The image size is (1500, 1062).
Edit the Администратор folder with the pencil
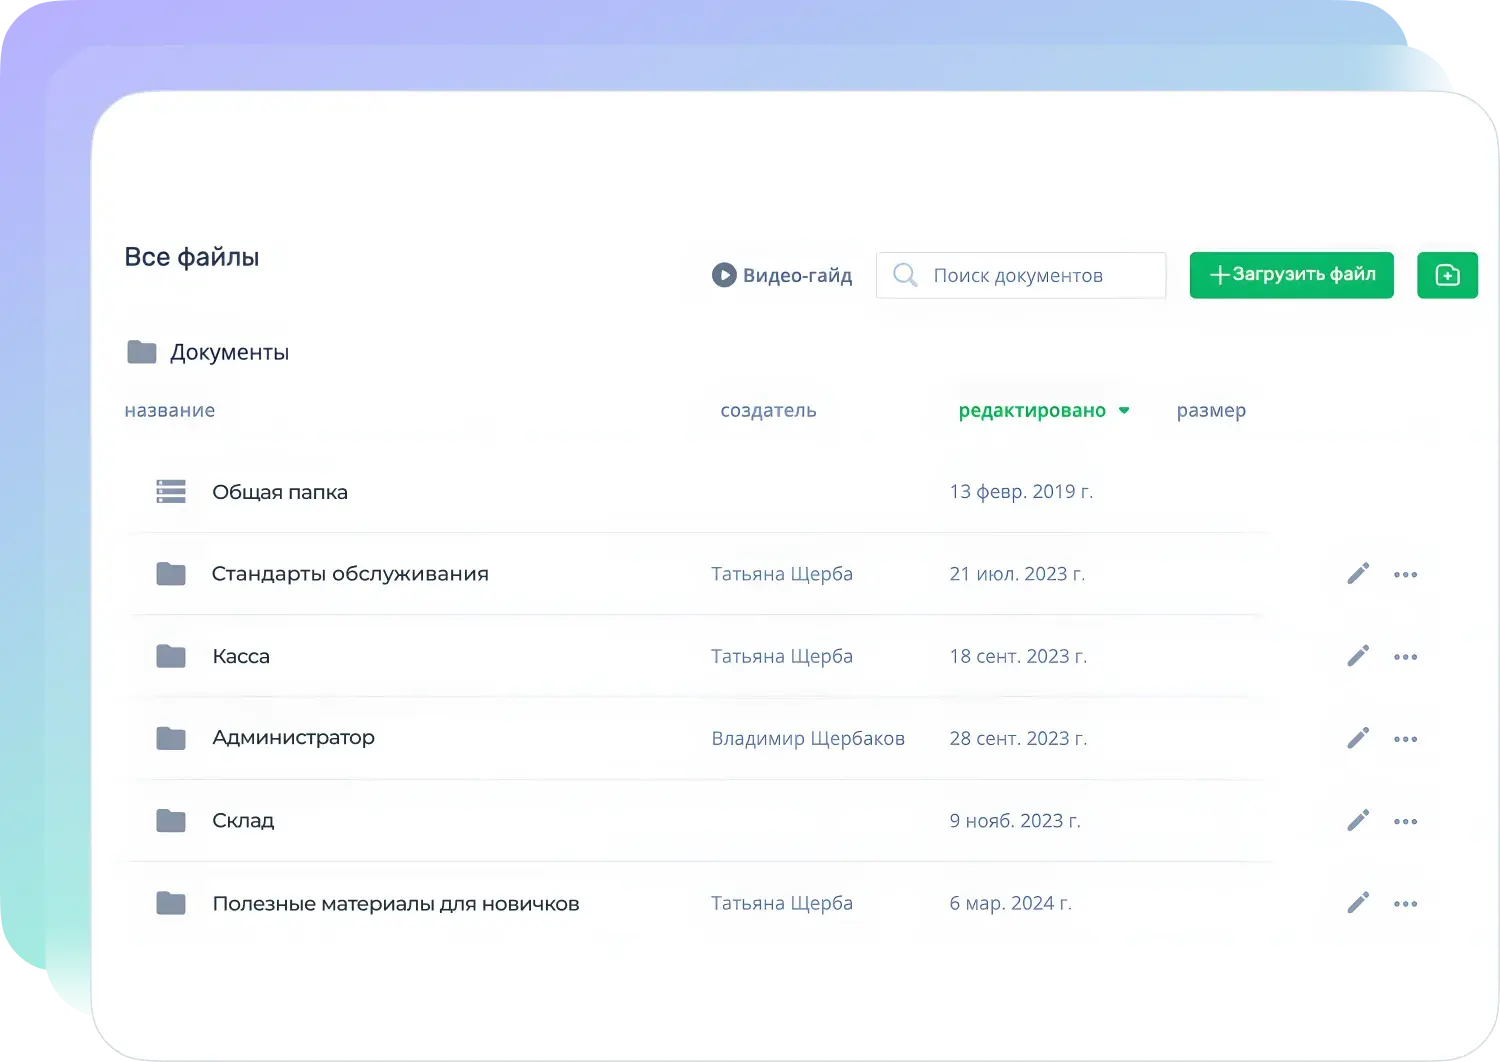click(x=1358, y=738)
